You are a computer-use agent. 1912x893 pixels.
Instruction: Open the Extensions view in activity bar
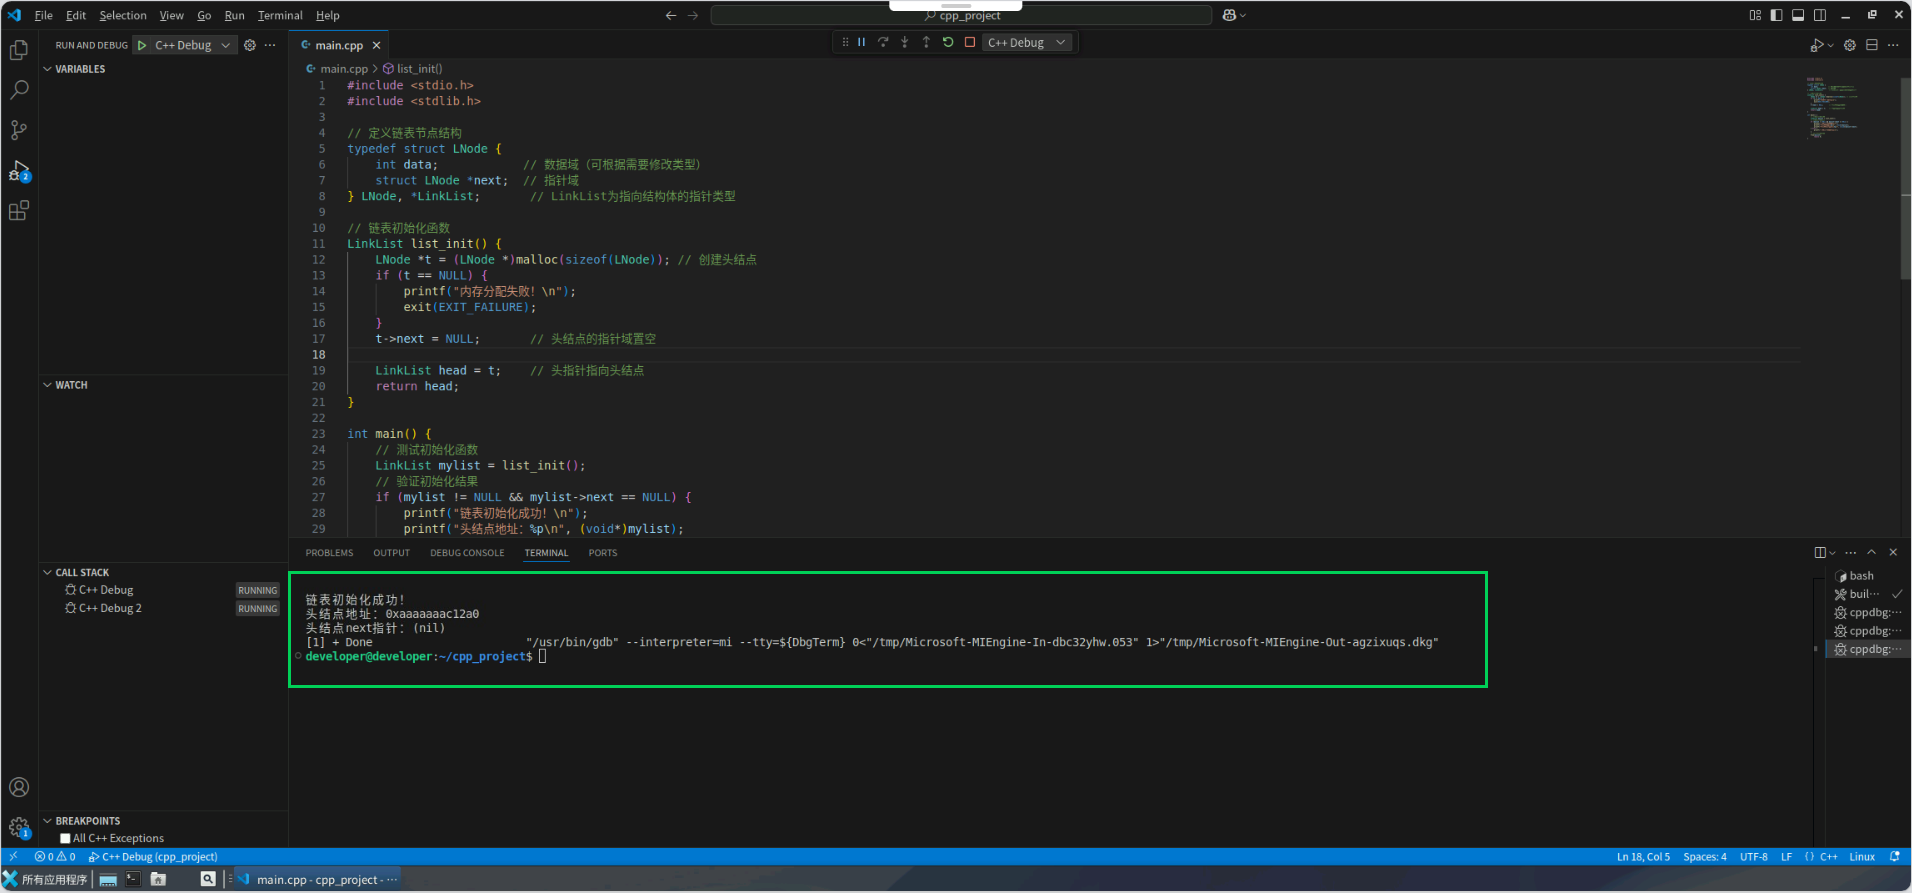click(19, 211)
